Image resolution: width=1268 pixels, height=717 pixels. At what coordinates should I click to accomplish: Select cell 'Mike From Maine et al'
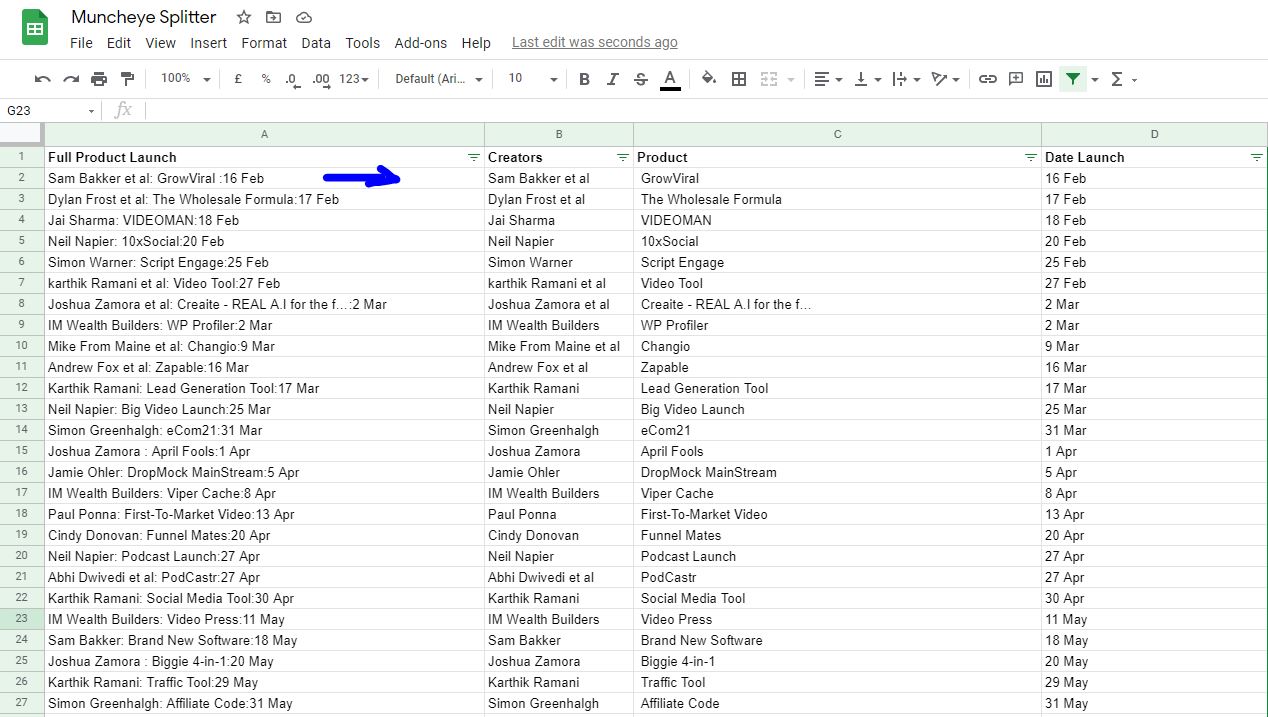pos(559,346)
